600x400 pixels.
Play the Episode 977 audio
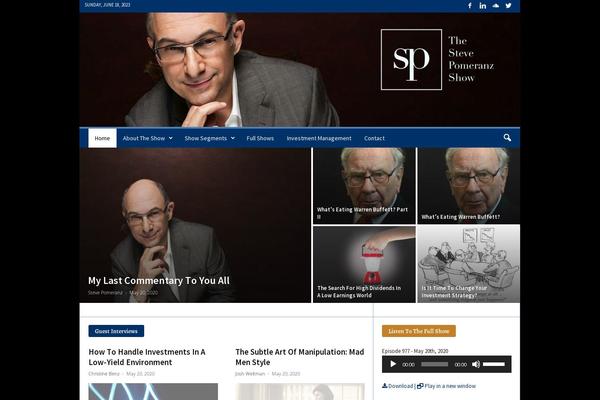[393, 364]
